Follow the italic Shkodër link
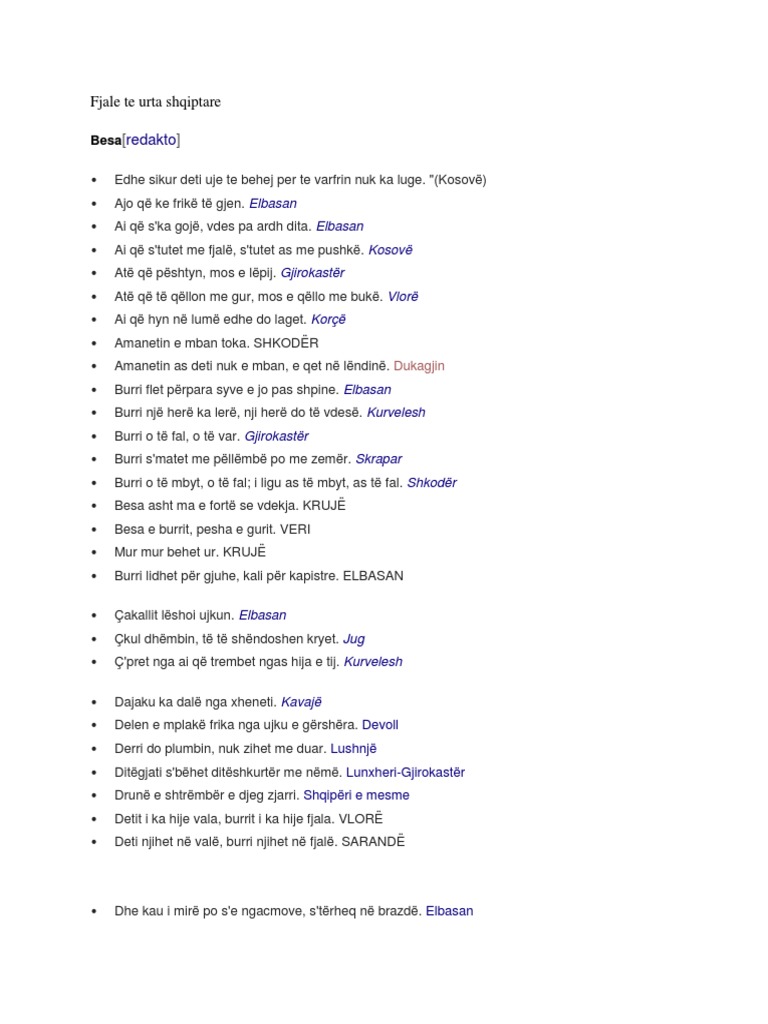 [432, 482]
